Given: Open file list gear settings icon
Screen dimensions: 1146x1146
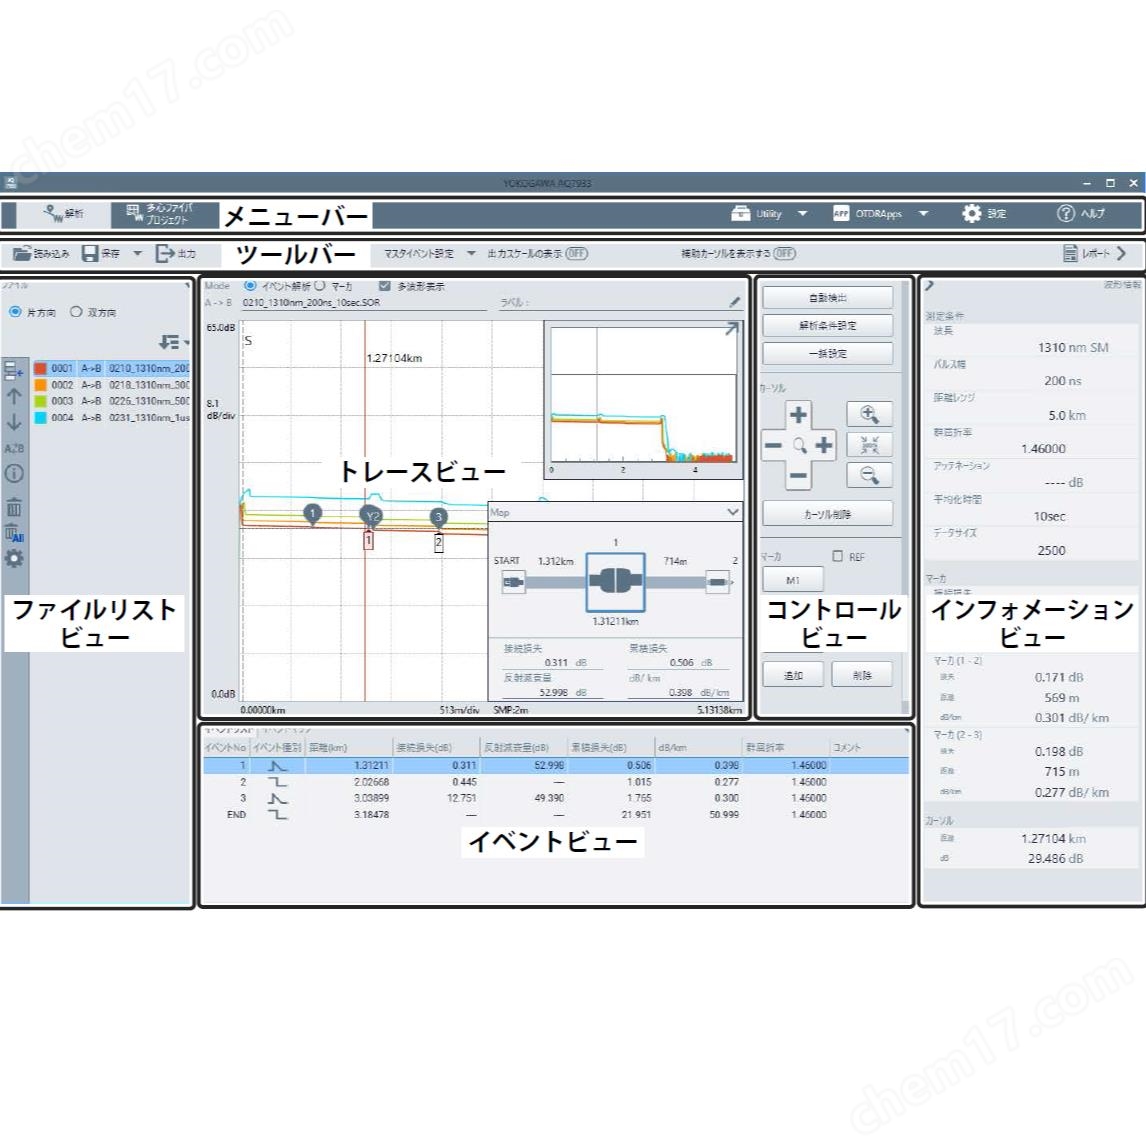Looking at the screenshot, I should [x=14, y=559].
